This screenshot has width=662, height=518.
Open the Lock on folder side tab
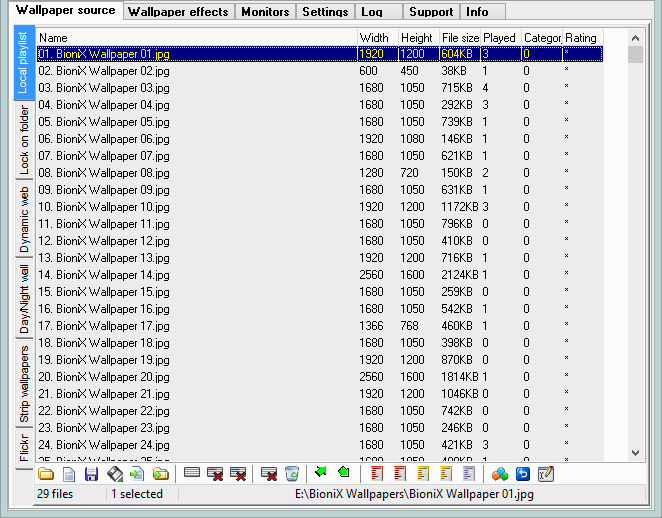click(24, 140)
